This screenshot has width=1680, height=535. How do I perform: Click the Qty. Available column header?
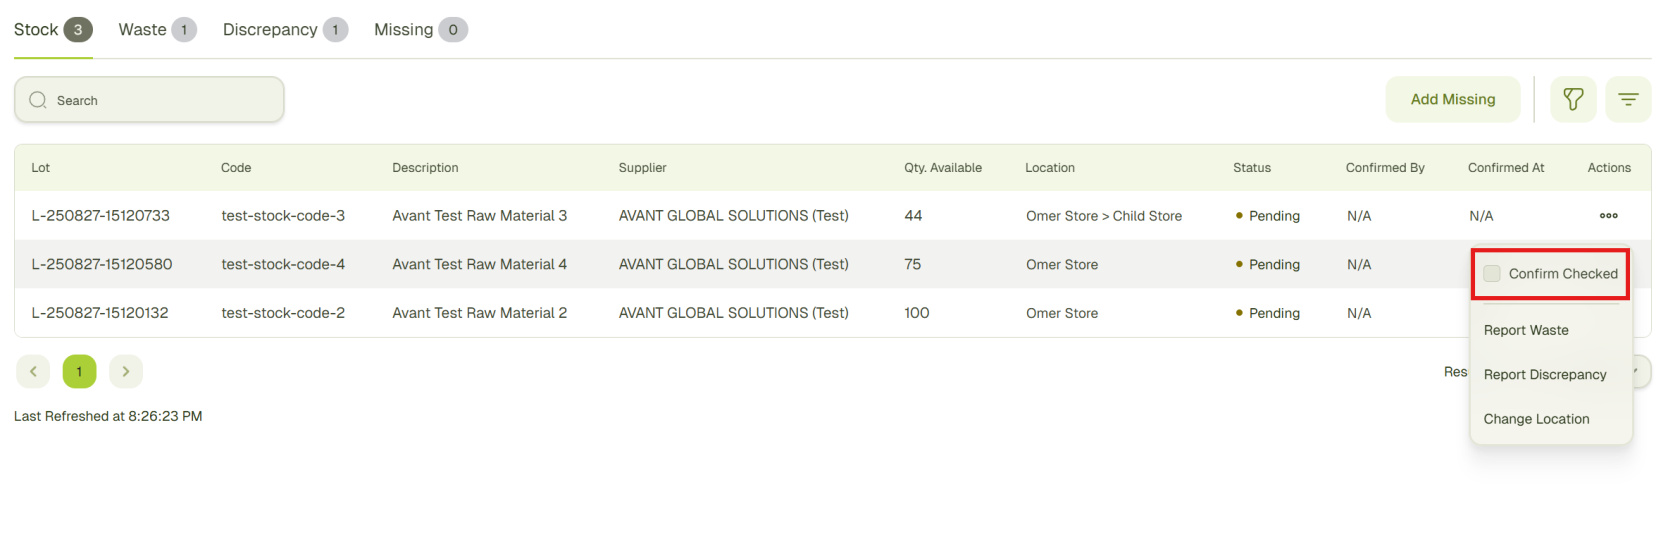[942, 168]
